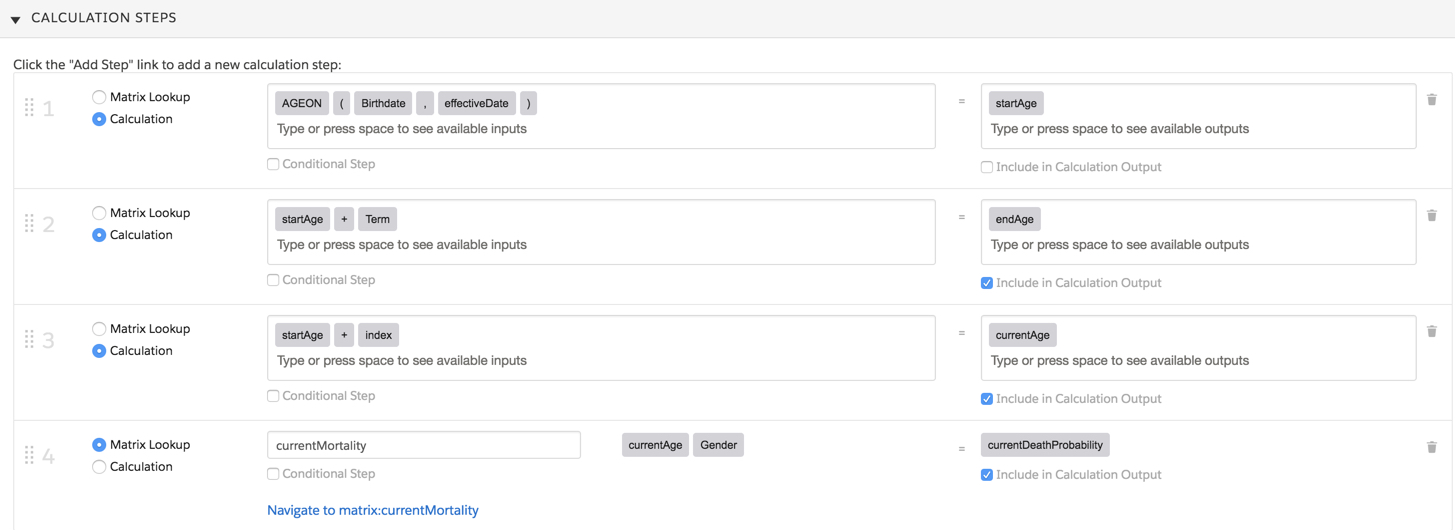Delete calculation step 4 with trash icon
Image resolution: width=1455 pixels, height=530 pixels.
tap(1432, 447)
